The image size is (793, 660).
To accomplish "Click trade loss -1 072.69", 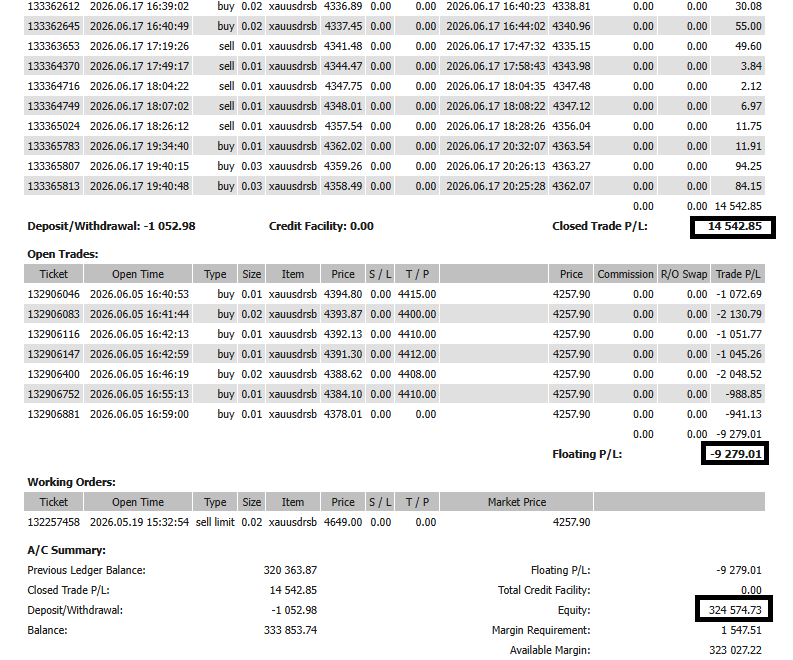I will click(738, 294).
